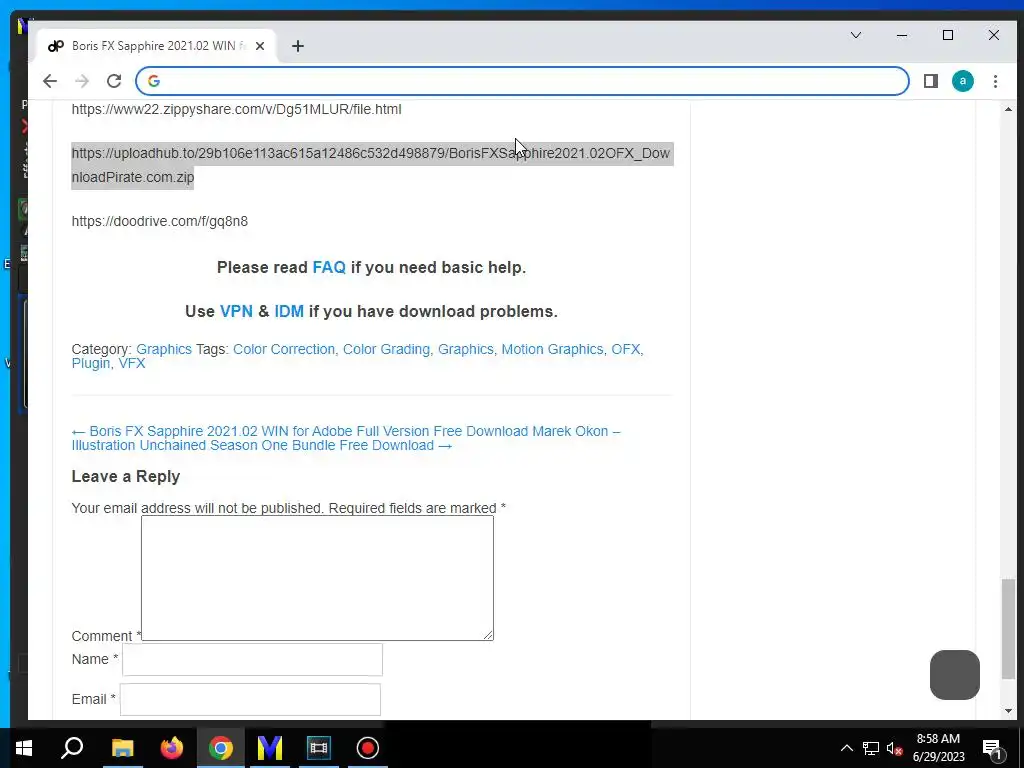Open the red record app in taskbar

[368, 748]
